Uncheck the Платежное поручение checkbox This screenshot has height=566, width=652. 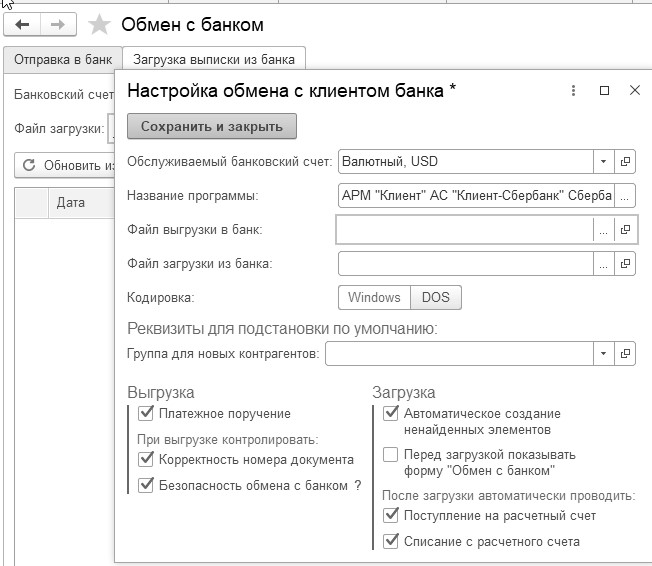(x=147, y=413)
